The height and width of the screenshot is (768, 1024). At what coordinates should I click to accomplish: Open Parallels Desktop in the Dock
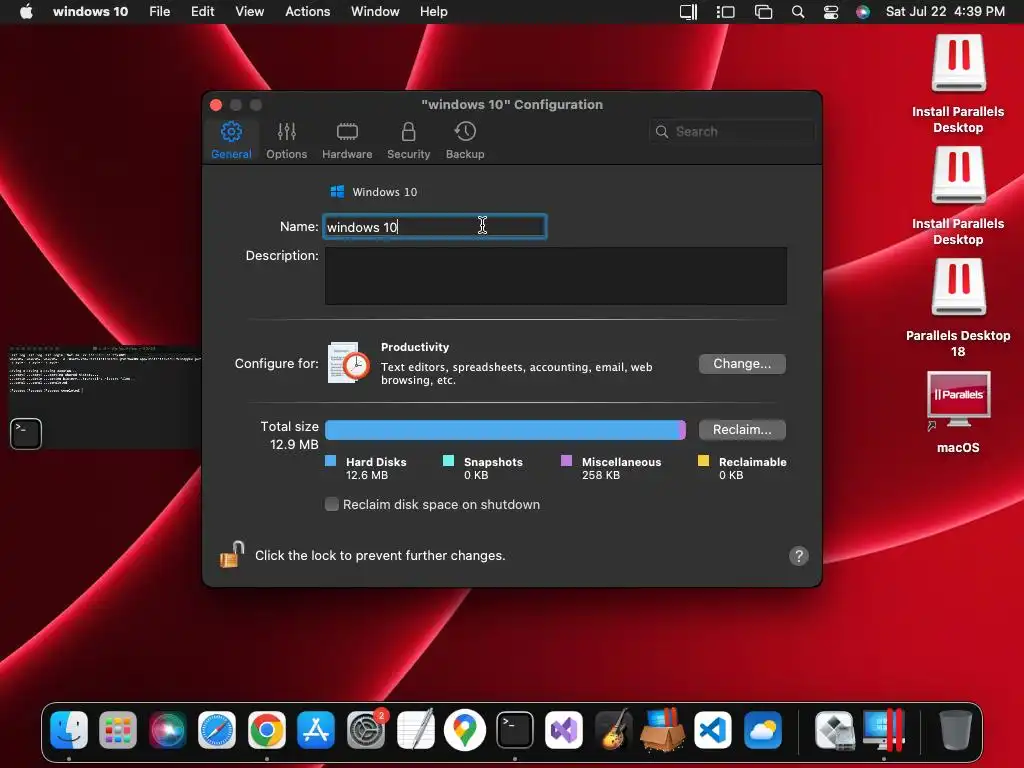point(884,729)
